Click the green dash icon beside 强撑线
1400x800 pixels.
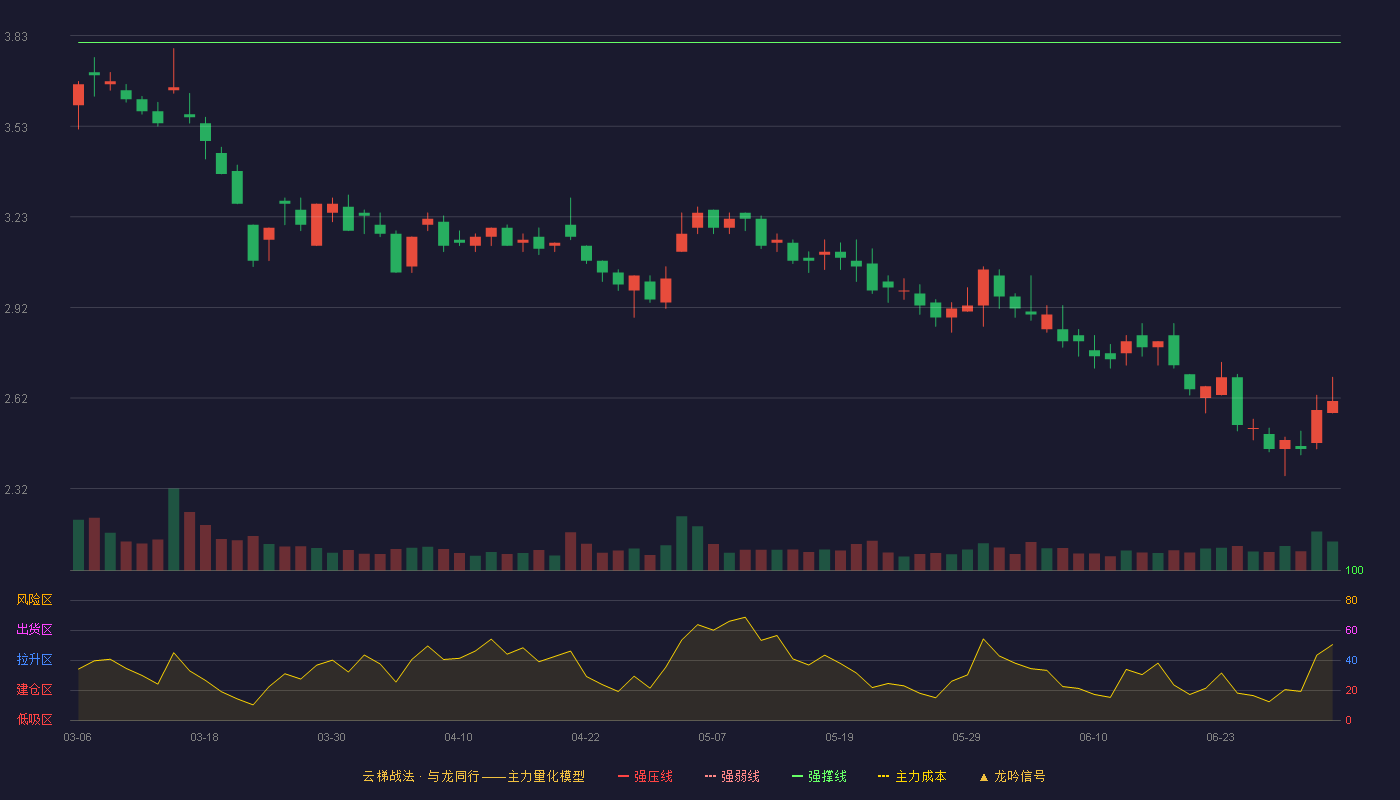pyautogui.click(x=797, y=777)
